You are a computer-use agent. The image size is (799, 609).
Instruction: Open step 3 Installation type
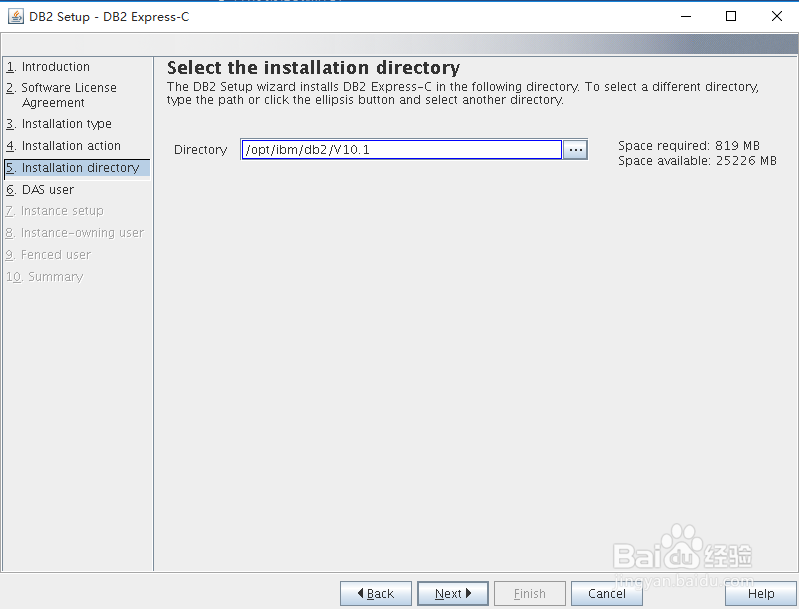coord(59,124)
